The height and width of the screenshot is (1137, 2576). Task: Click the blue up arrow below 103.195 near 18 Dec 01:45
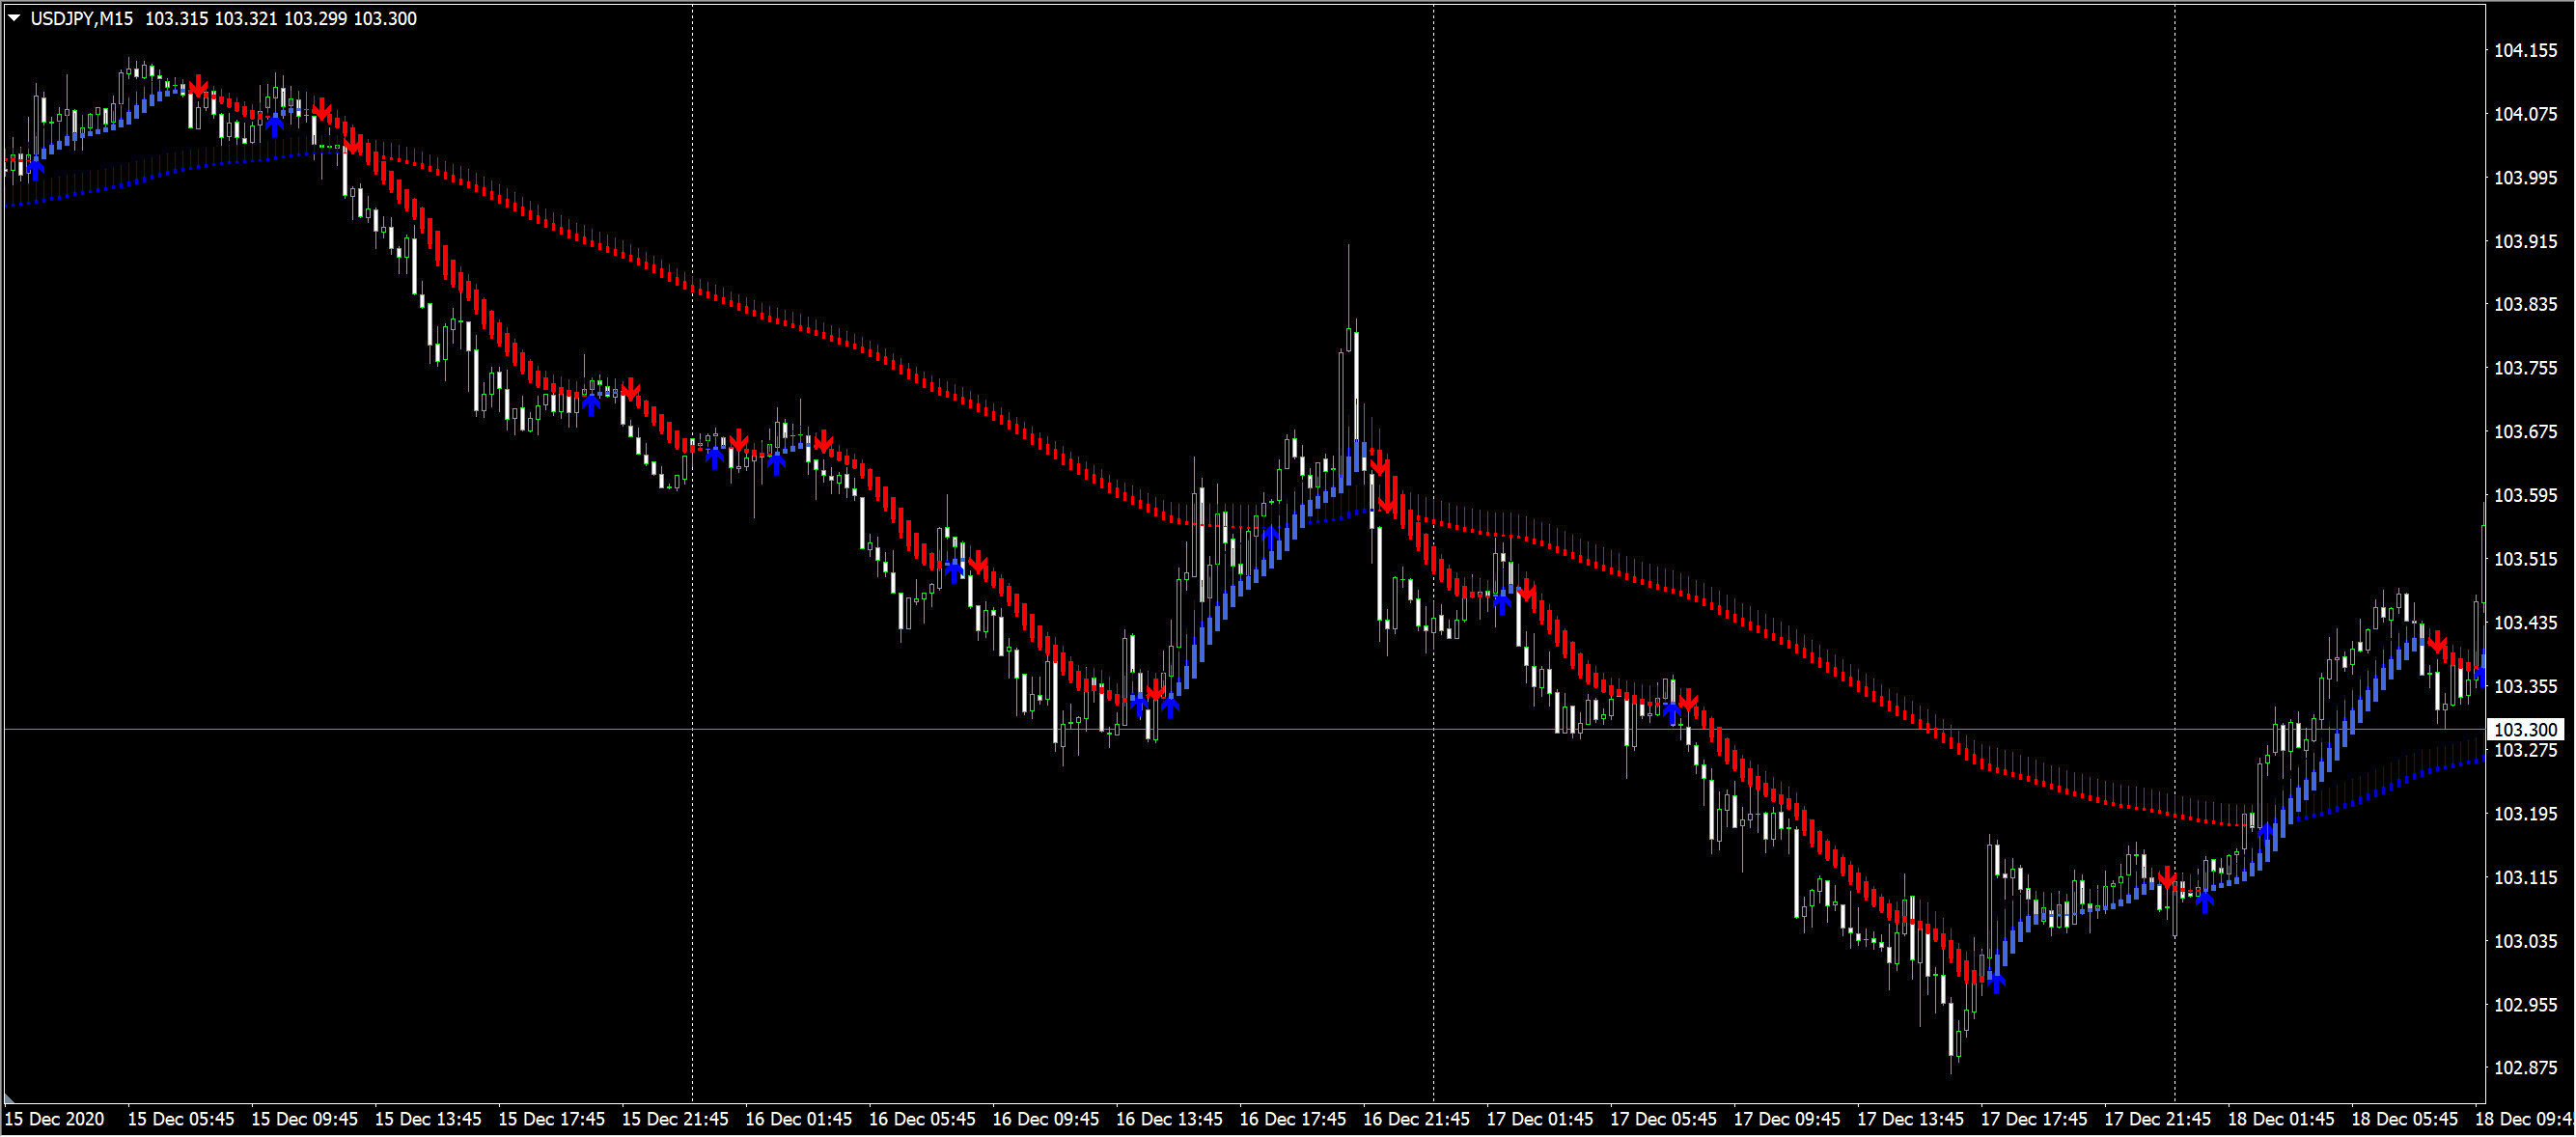(x=2267, y=832)
